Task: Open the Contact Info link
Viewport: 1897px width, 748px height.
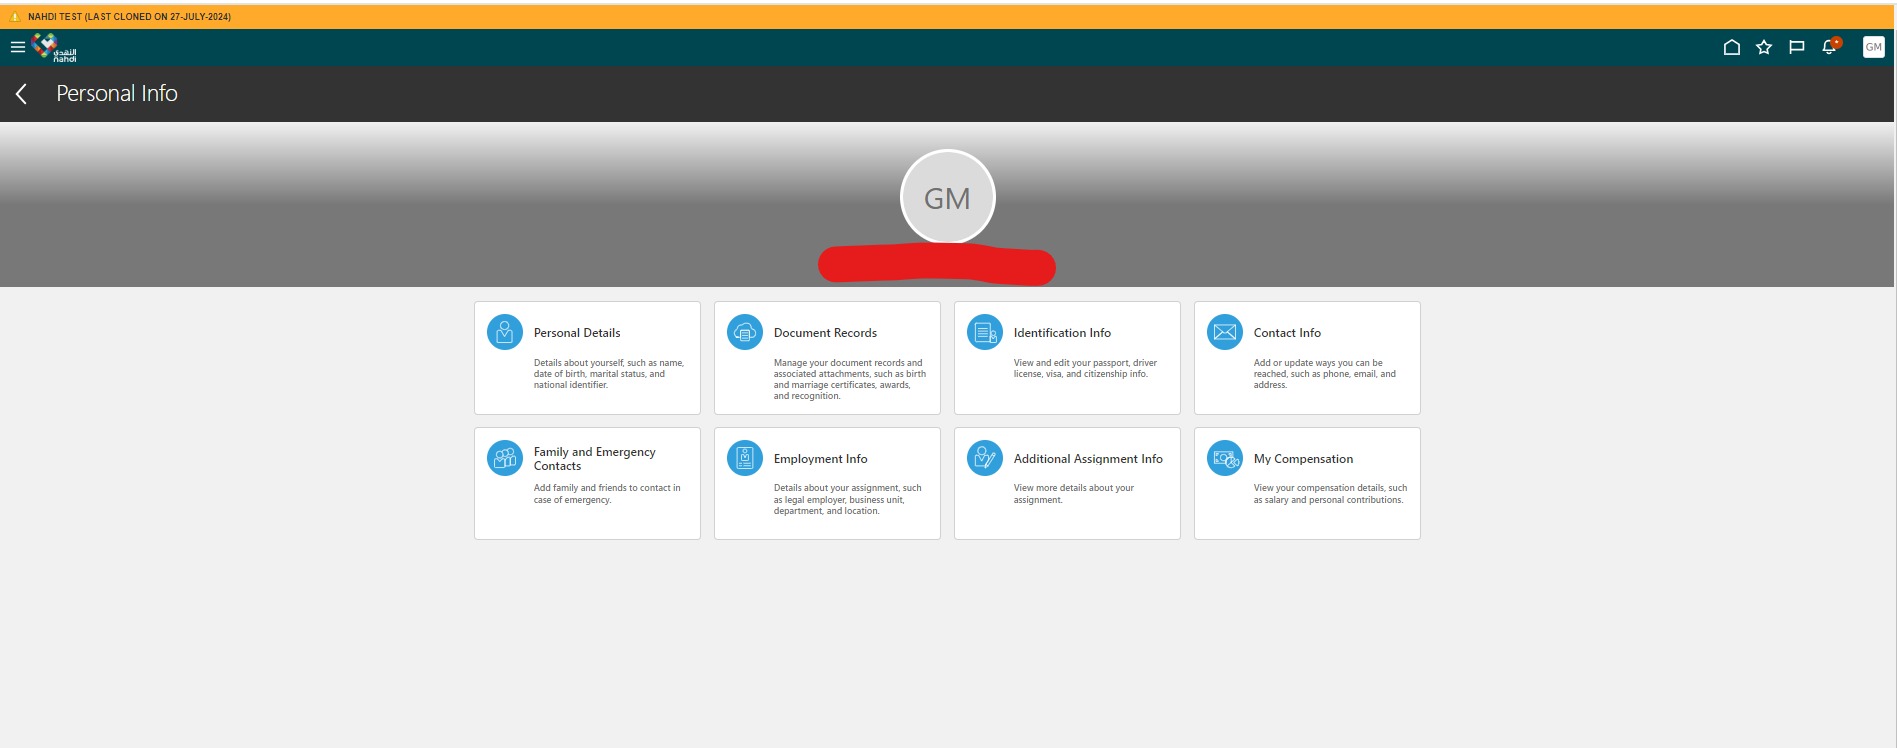Action: (x=1287, y=333)
